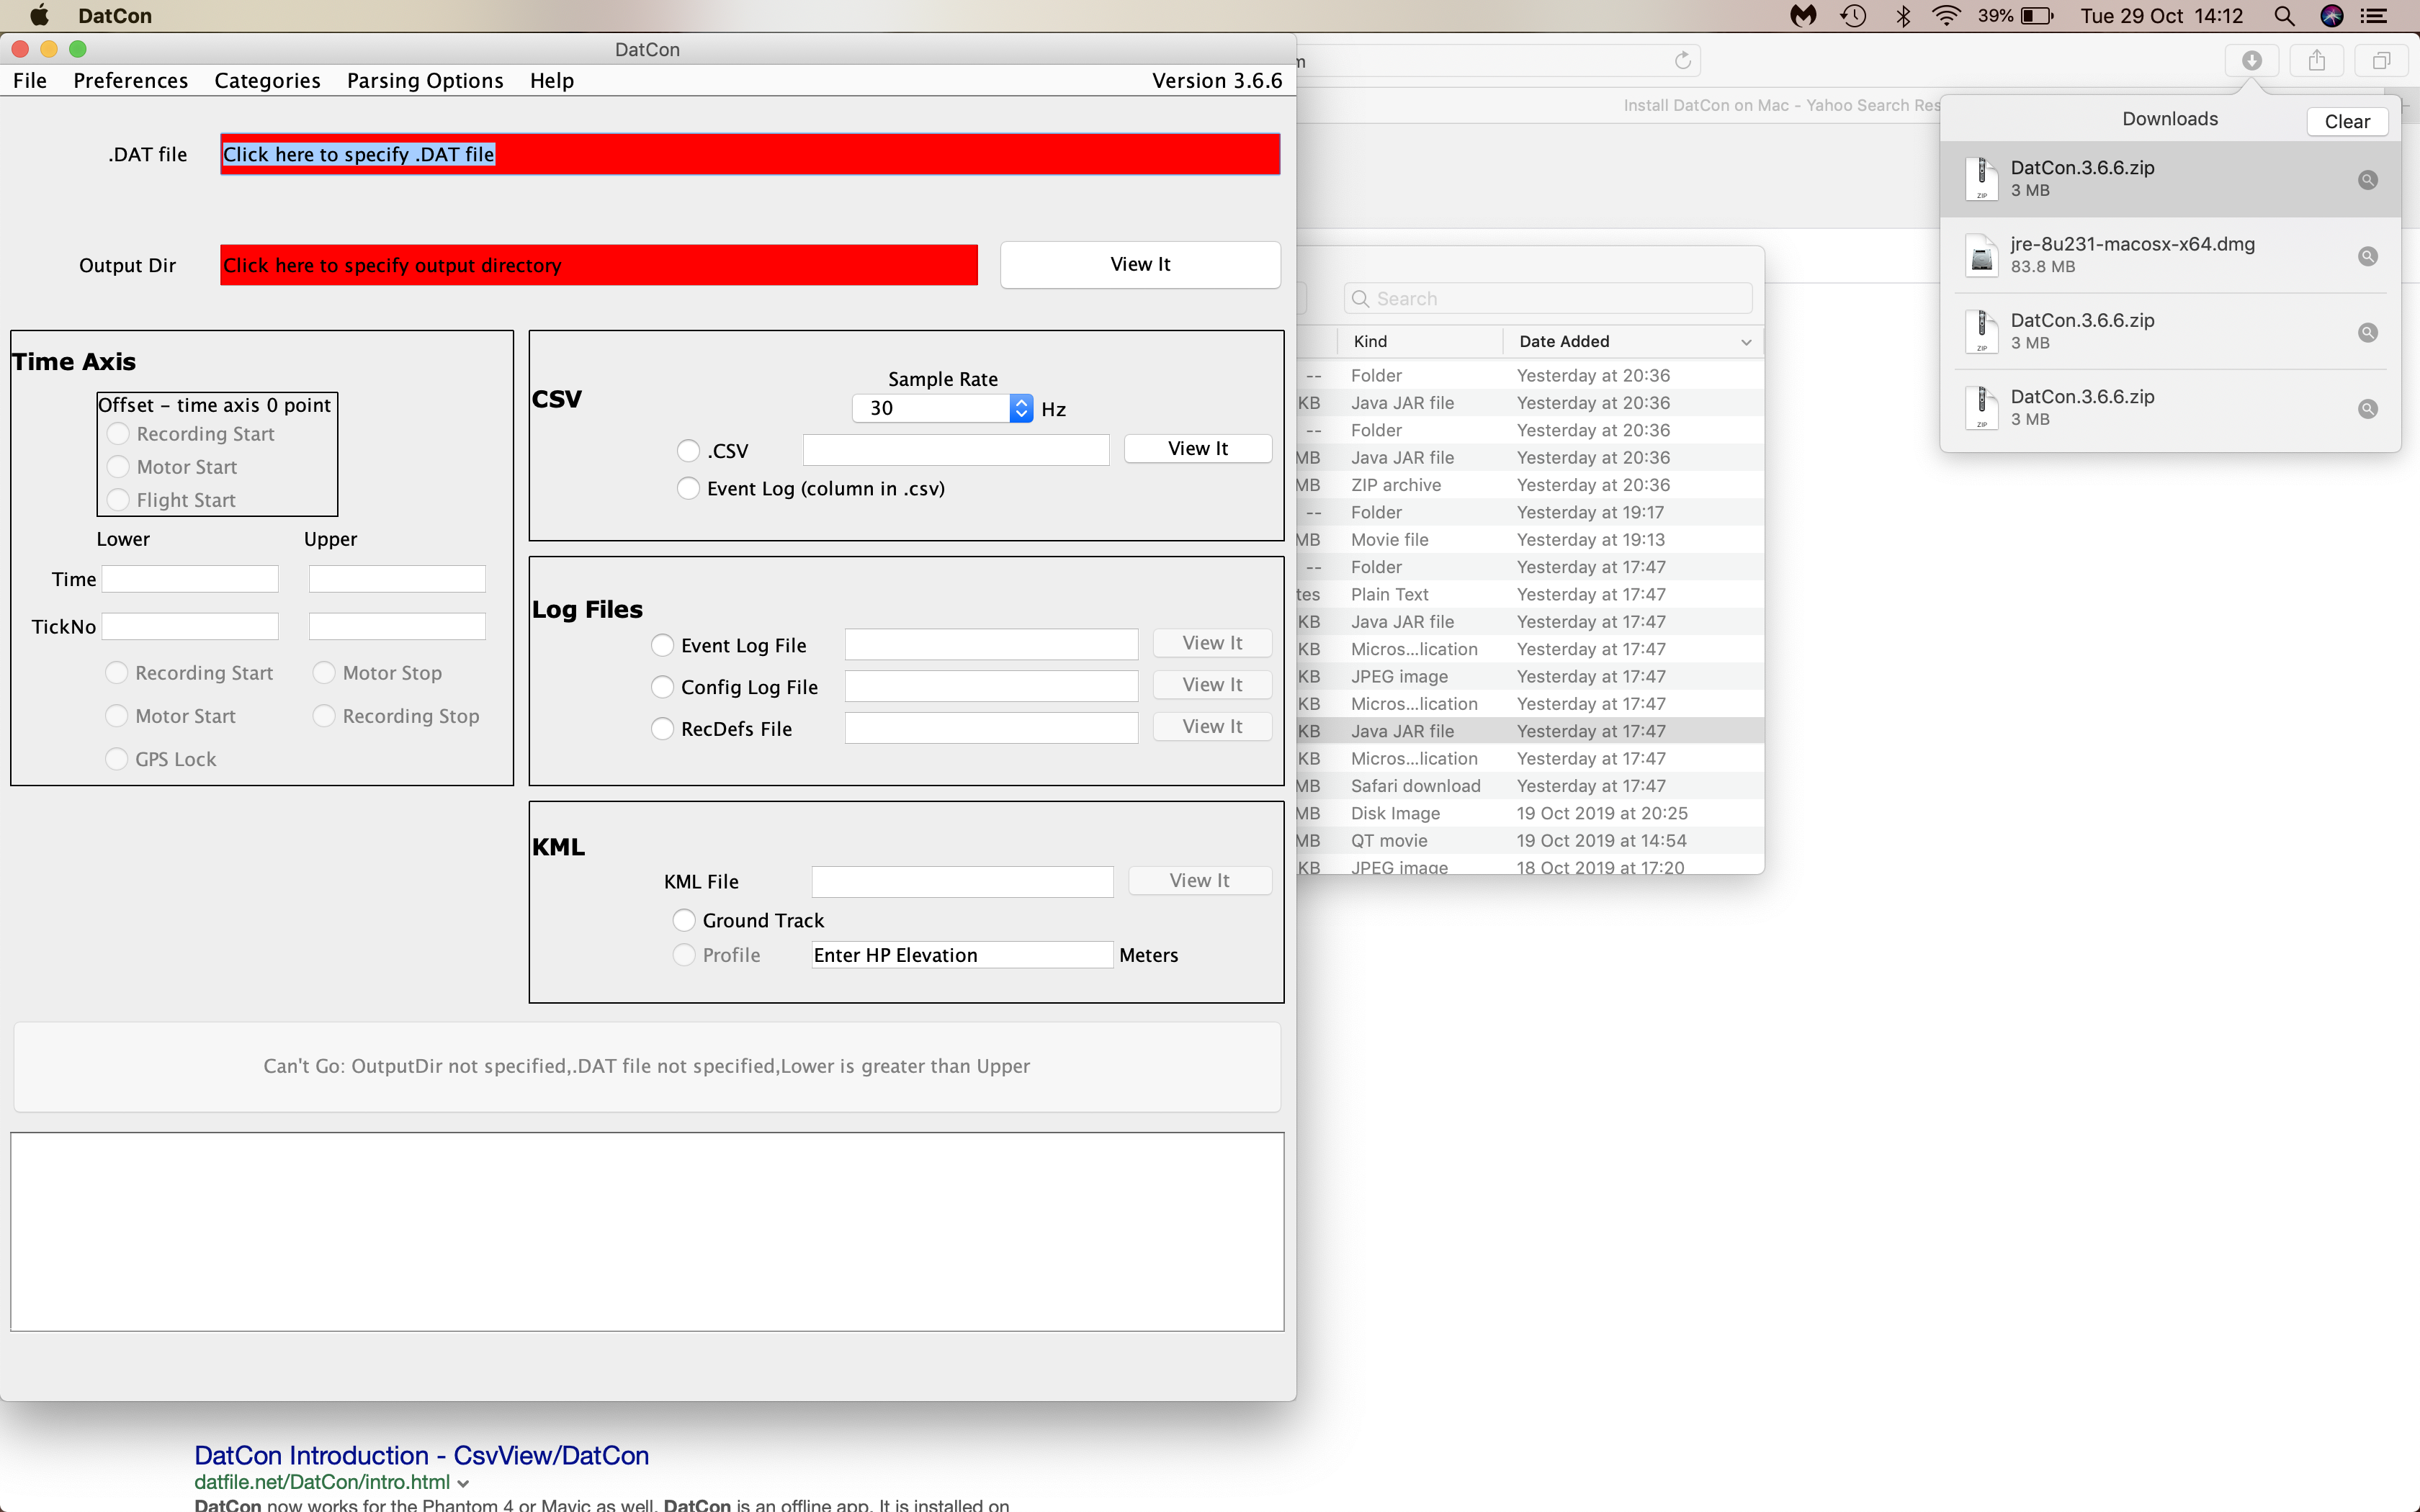2420x1512 pixels.
Task: Click red output directory specify field
Action: [x=598, y=265]
